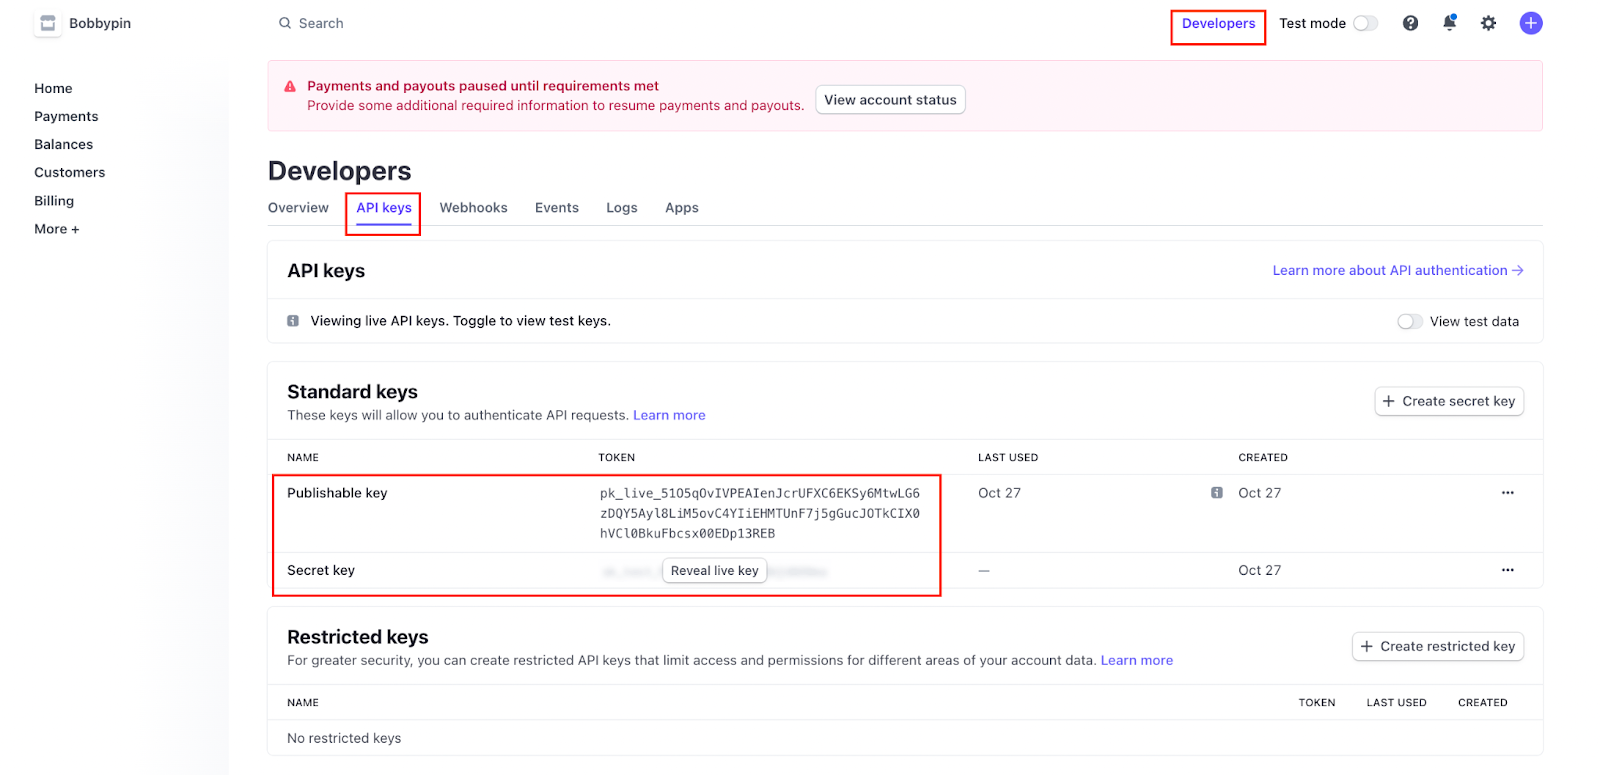The width and height of the screenshot is (1600, 775).
Task: Open the notifications bell icon
Action: click(x=1449, y=23)
